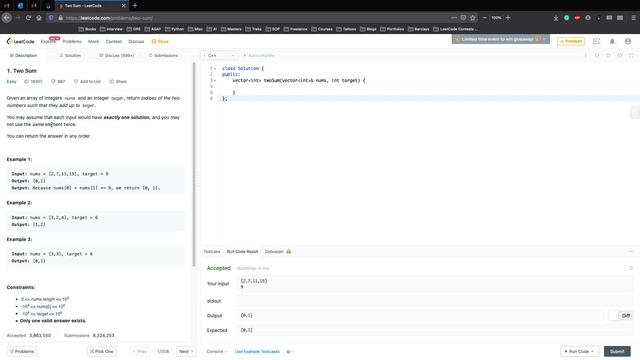Click the Share button

pyautogui.click(x=118, y=82)
